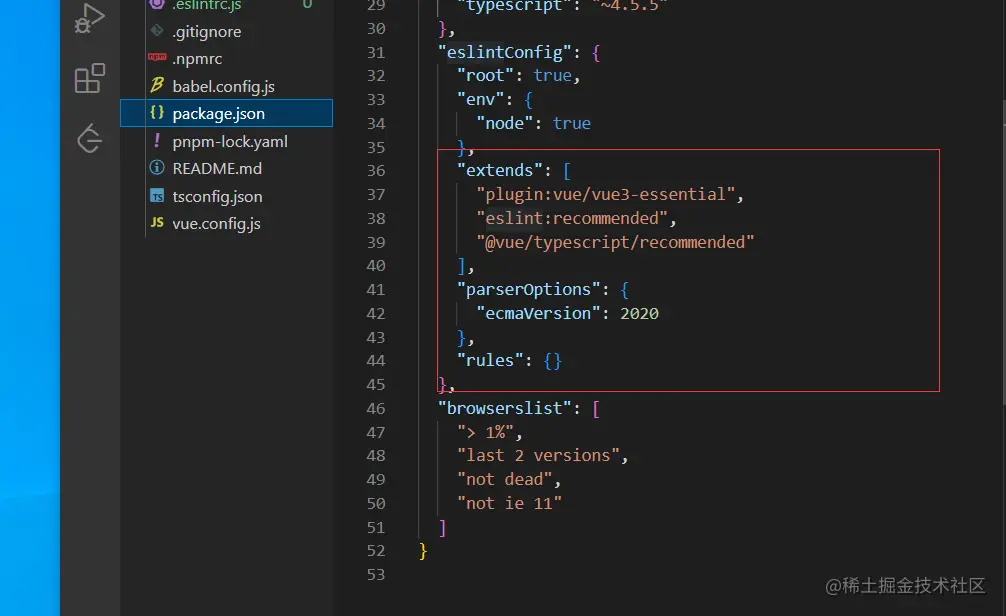1006x616 pixels.
Task: Click line number 53 in the gutter
Action: pyautogui.click(x=376, y=574)
